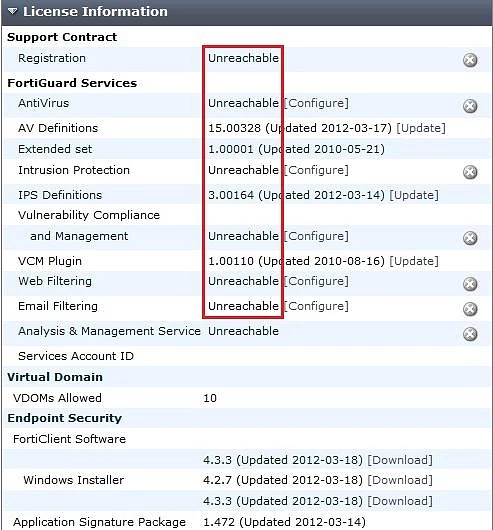Select the and Management label

[x=79, y=236]
